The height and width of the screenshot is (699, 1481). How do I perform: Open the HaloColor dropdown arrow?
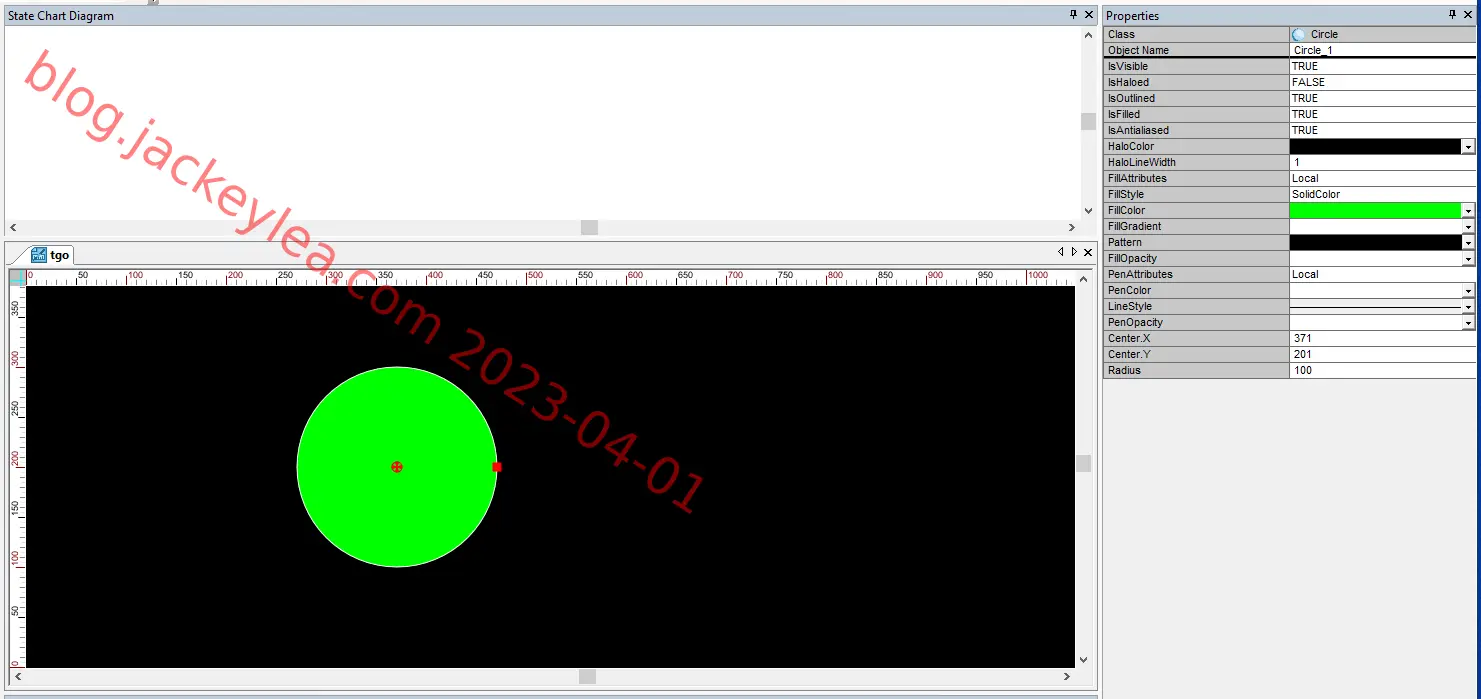1468,147
